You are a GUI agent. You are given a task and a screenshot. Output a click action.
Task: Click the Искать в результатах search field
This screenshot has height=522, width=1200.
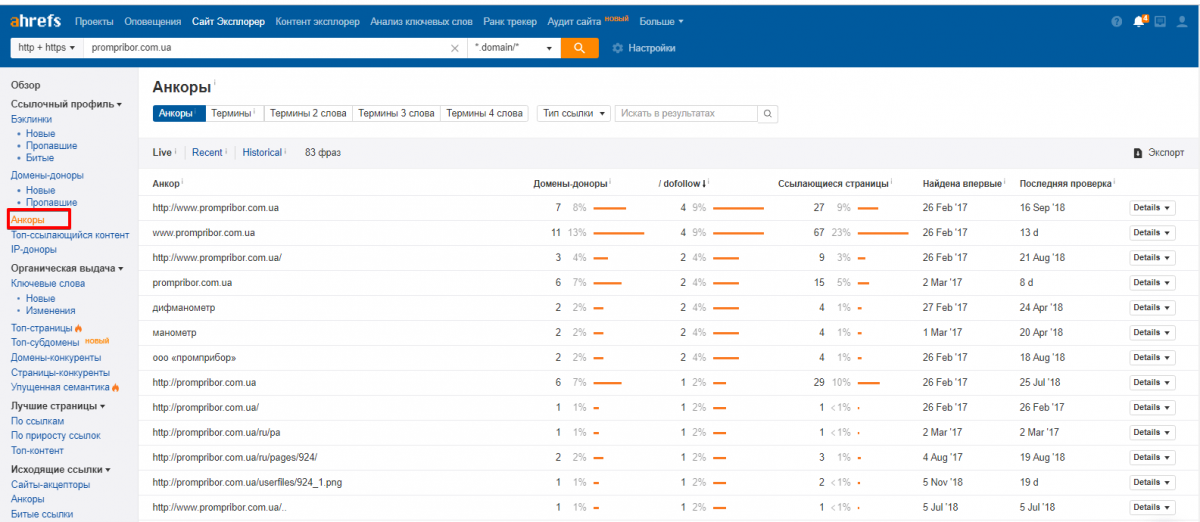[x=686, y=114]
